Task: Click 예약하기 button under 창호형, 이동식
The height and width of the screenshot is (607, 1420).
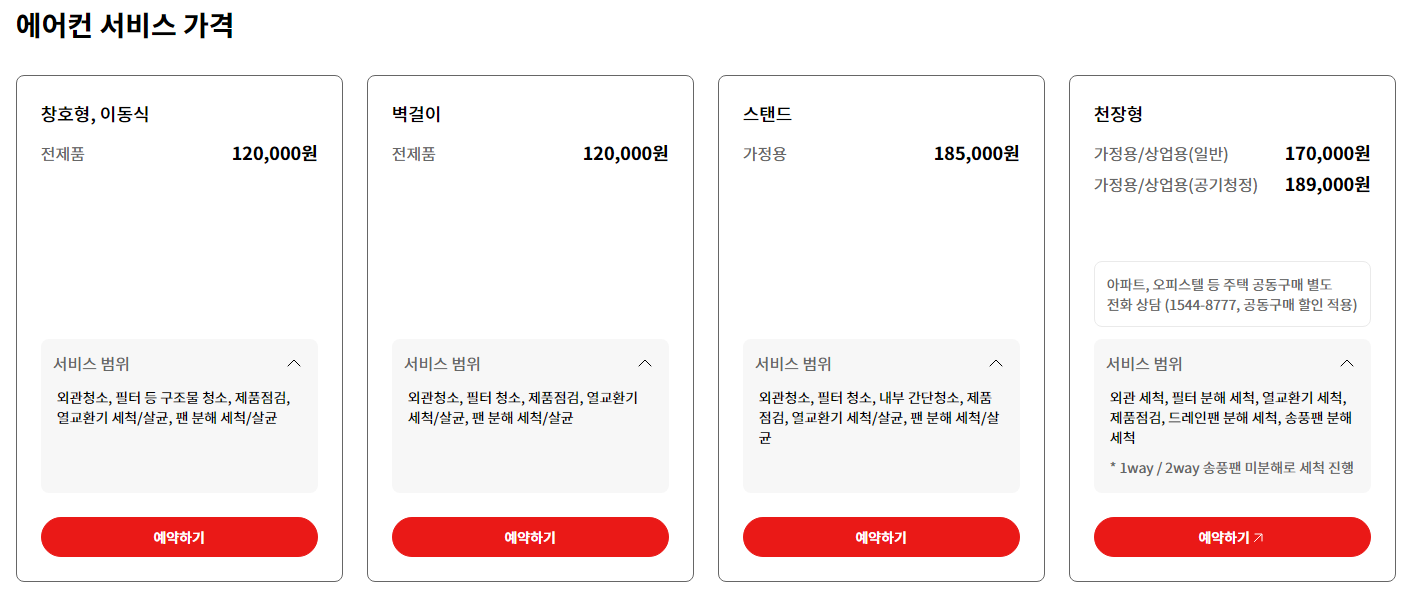Action: [179, 537]
